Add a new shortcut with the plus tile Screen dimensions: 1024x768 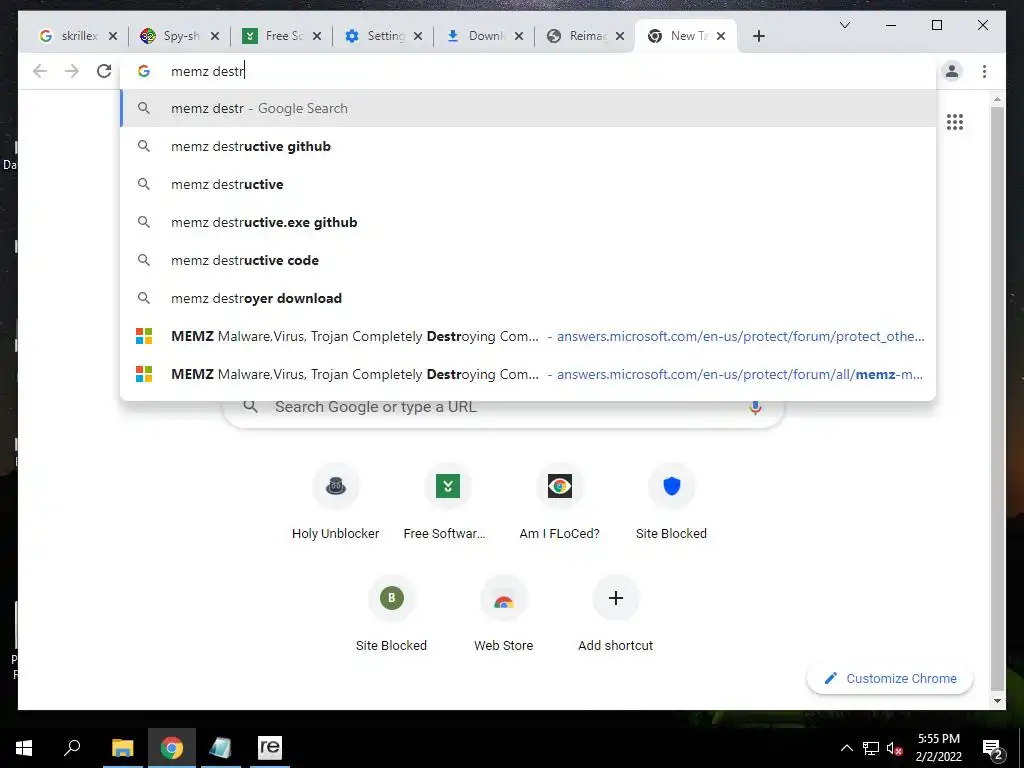pos(615,614)
